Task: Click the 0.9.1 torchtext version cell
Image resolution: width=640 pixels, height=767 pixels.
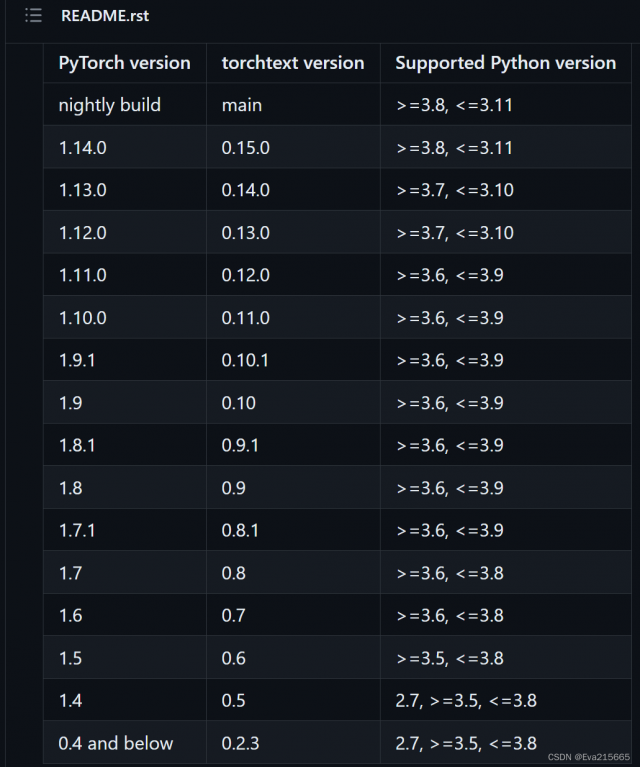Action: [x=240, y=445]
